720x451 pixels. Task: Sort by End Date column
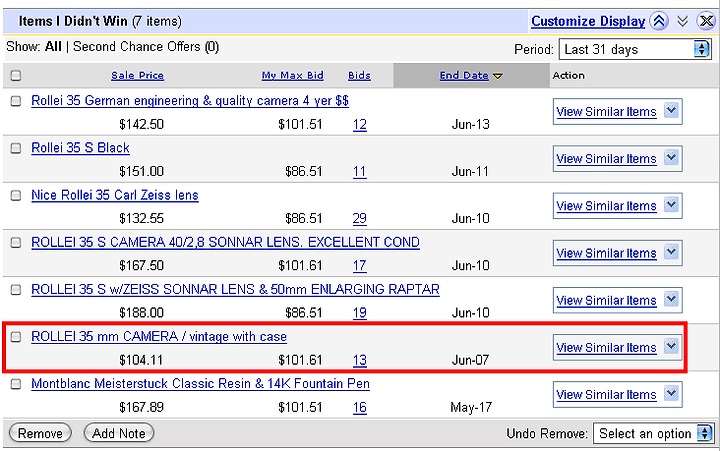pos(464,75)
